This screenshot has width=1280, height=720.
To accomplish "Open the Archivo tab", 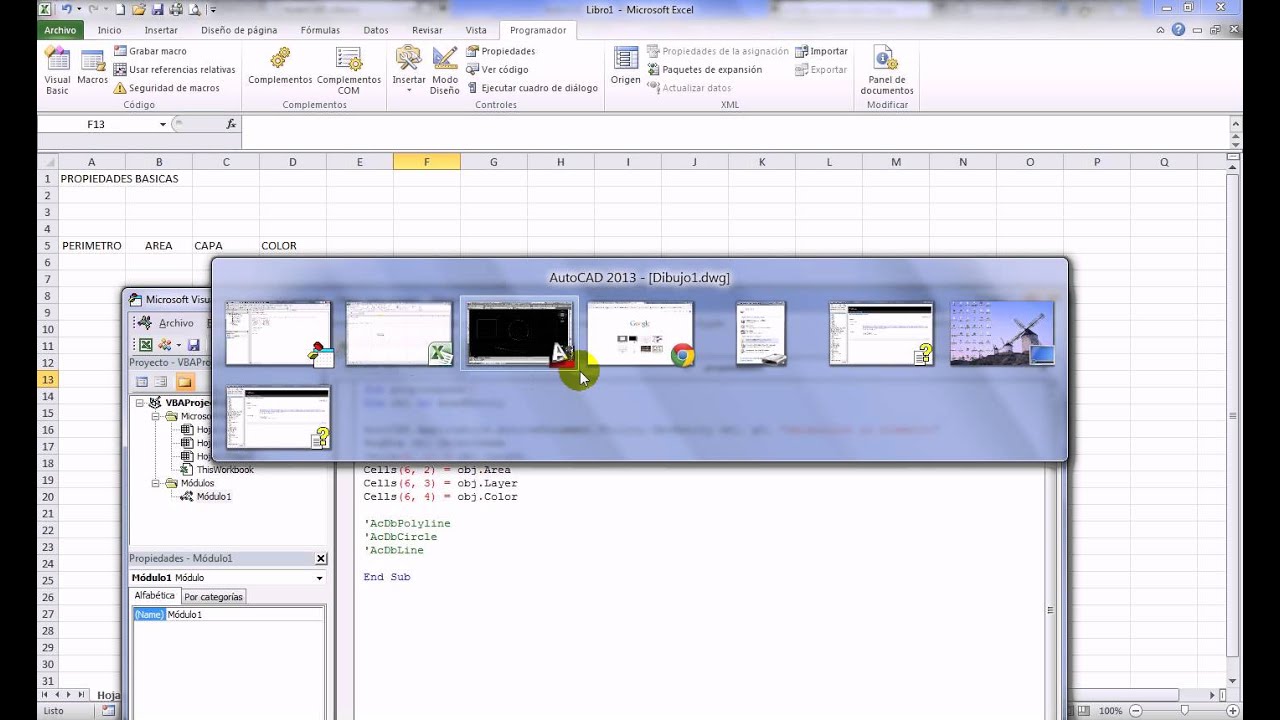I will [60, 30].
